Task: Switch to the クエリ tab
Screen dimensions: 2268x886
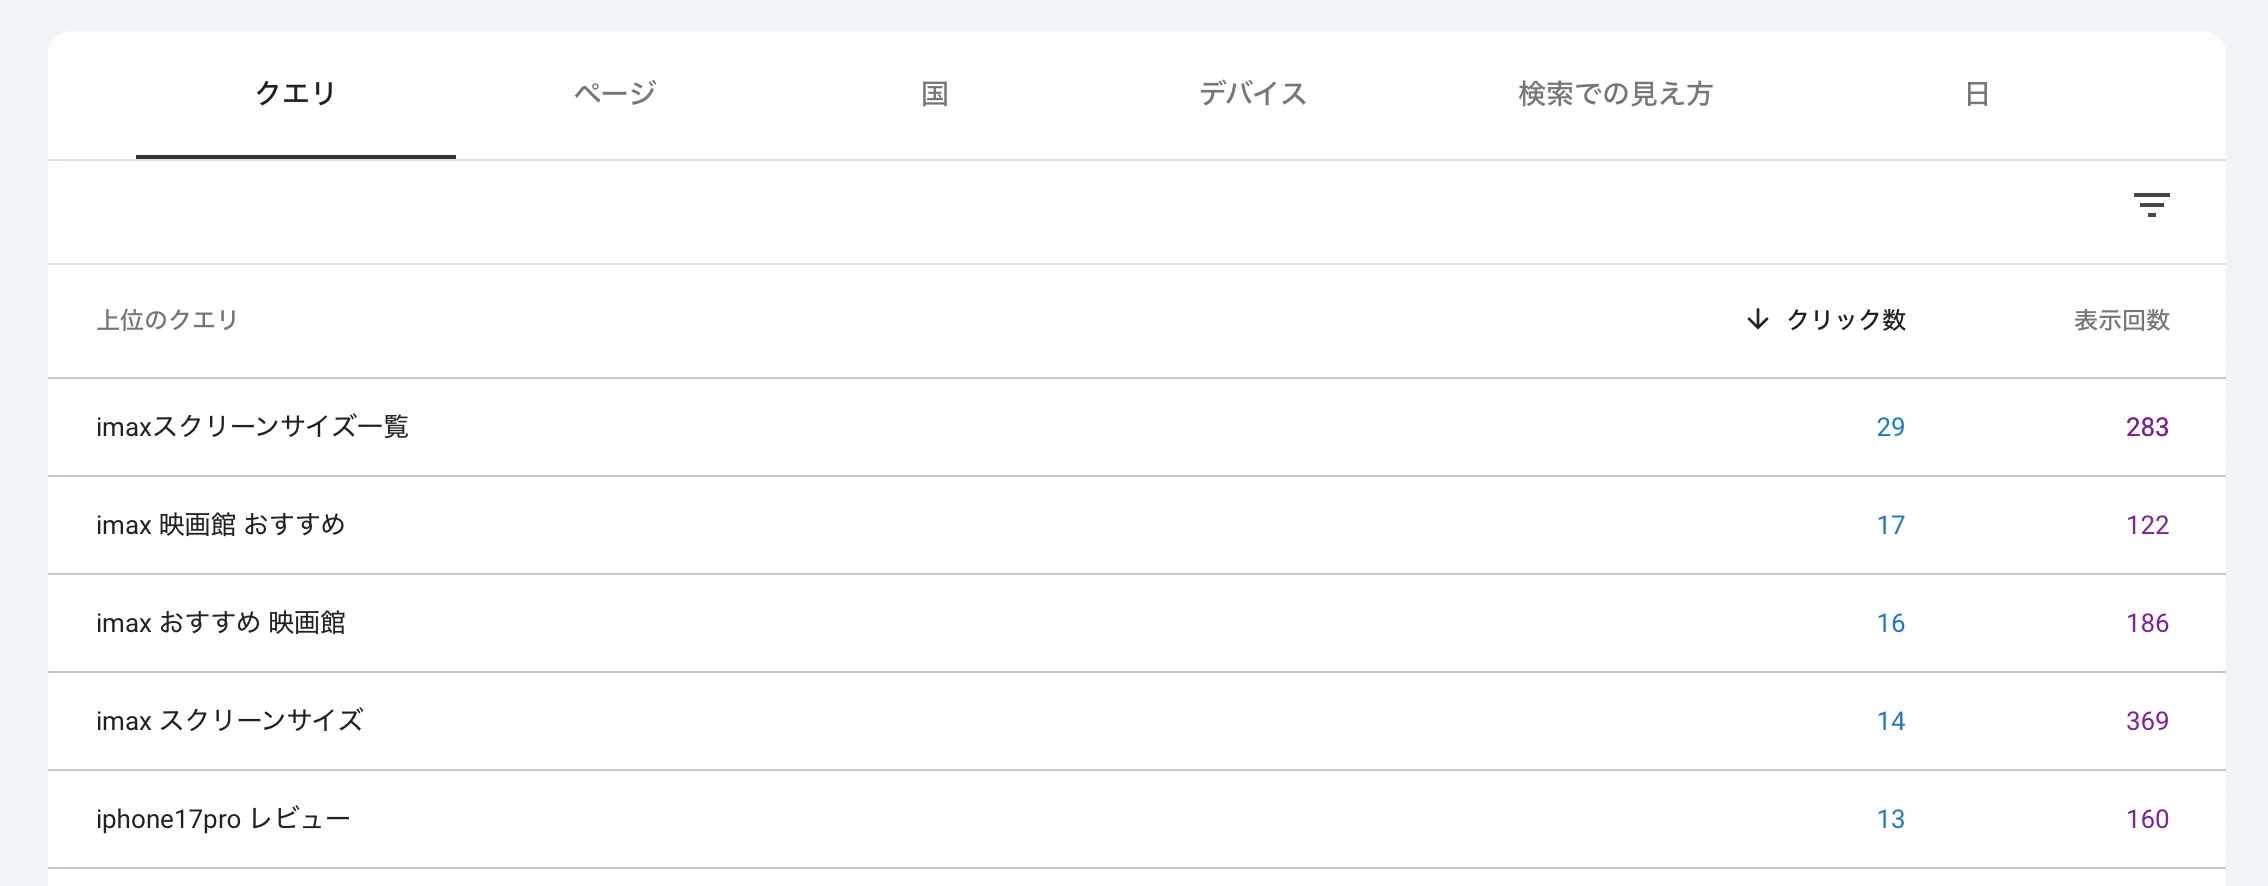Action: tap(295, 94)
